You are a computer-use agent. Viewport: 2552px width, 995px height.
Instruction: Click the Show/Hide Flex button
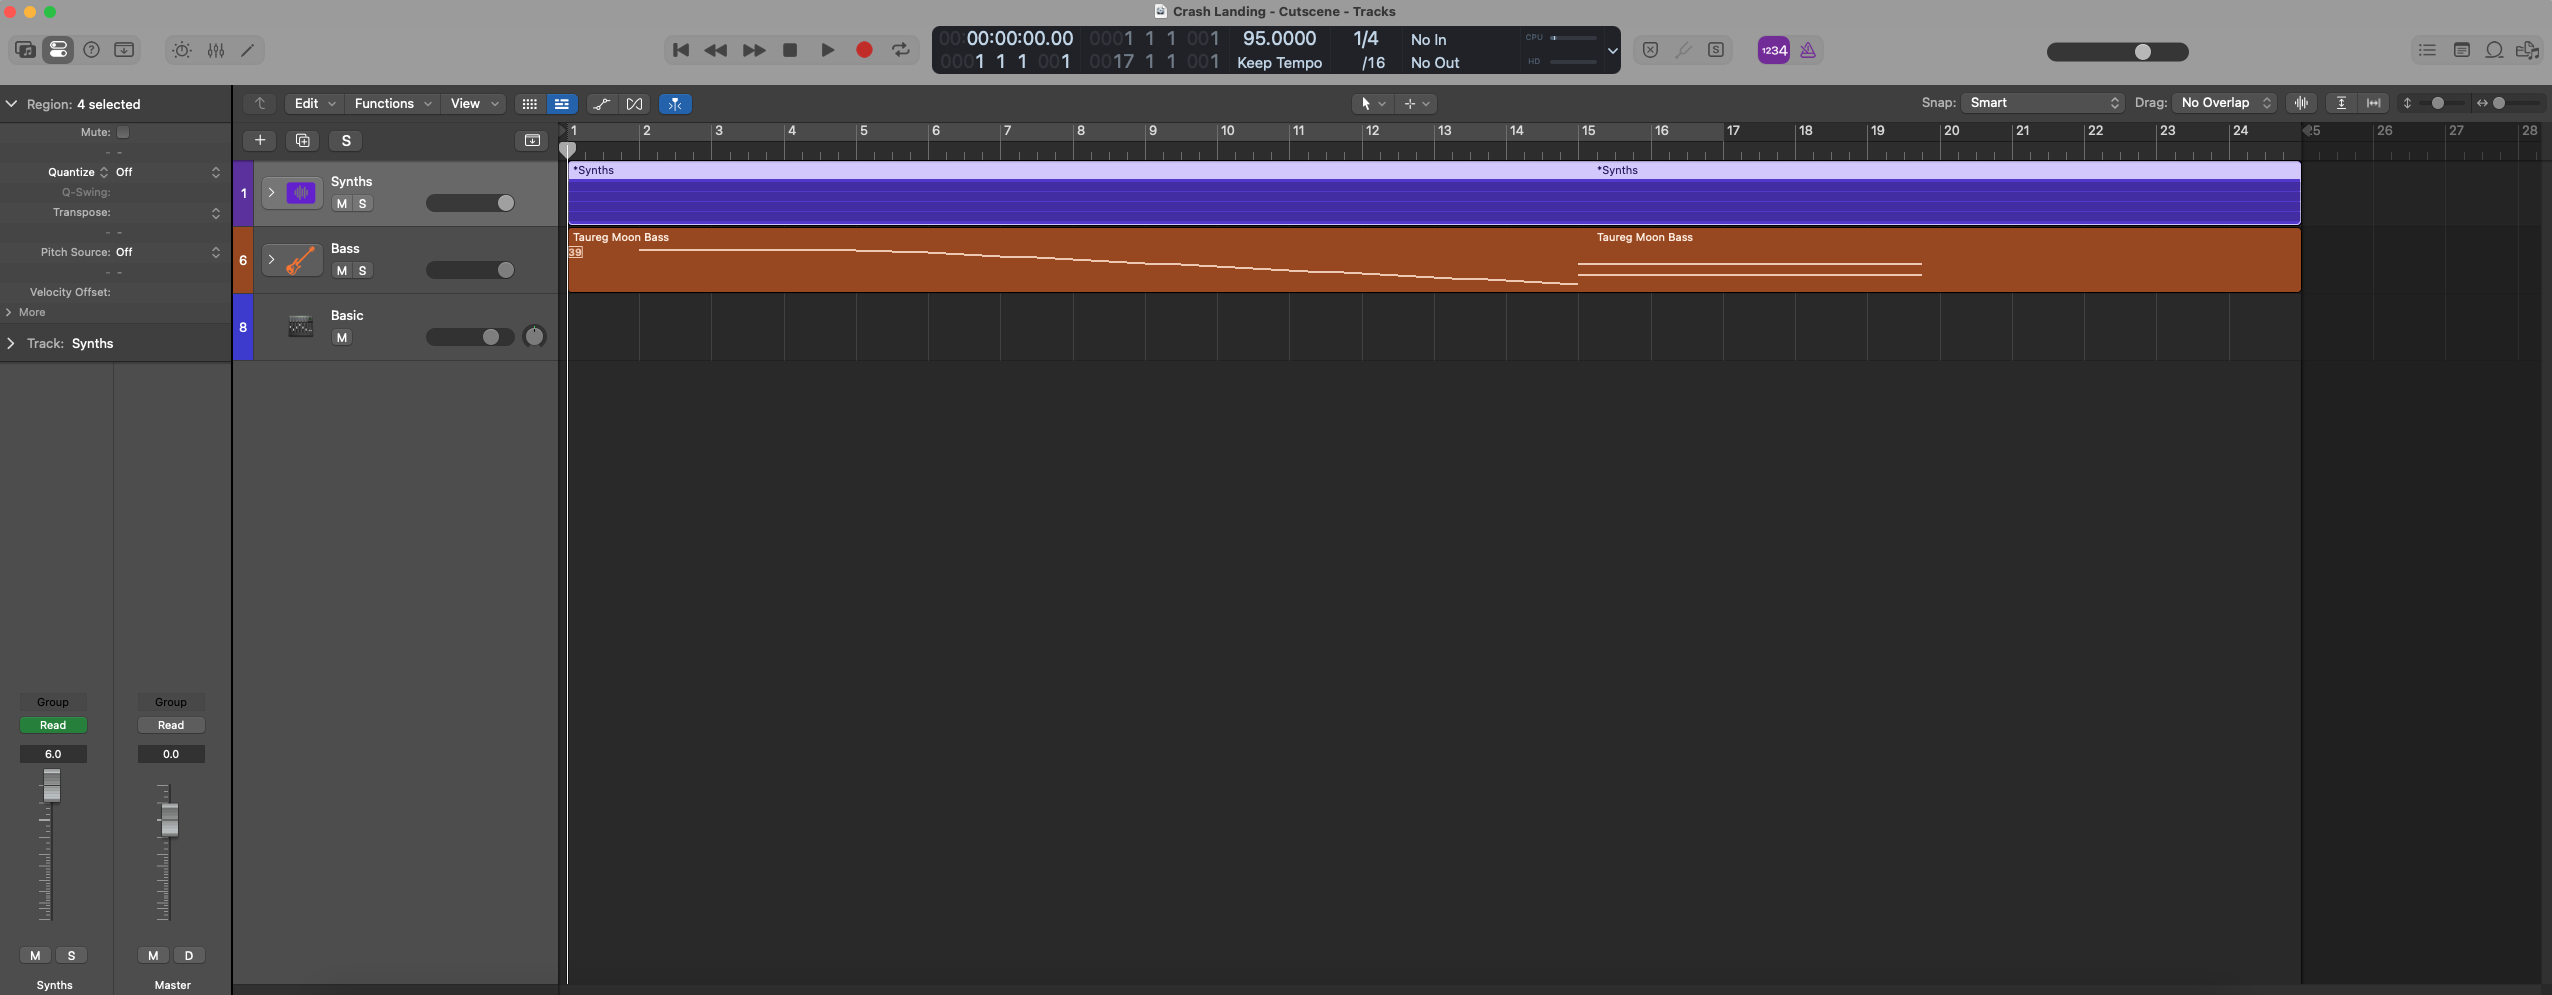click(635, 104)
